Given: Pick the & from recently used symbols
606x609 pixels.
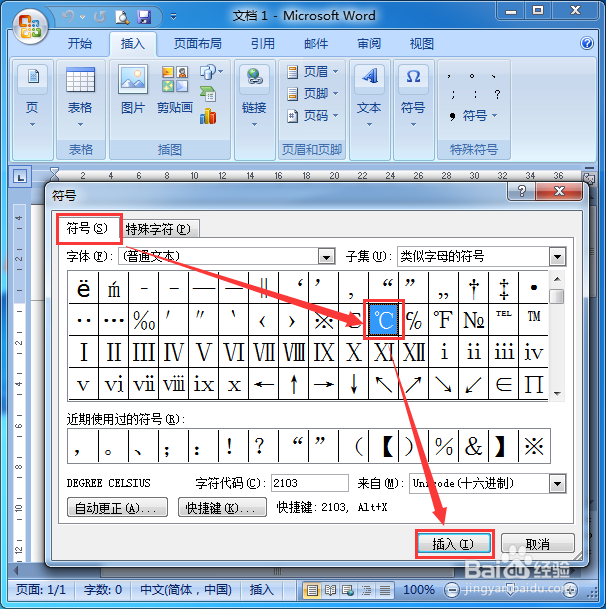Looking at the screenshot, I should click(474, 446).
